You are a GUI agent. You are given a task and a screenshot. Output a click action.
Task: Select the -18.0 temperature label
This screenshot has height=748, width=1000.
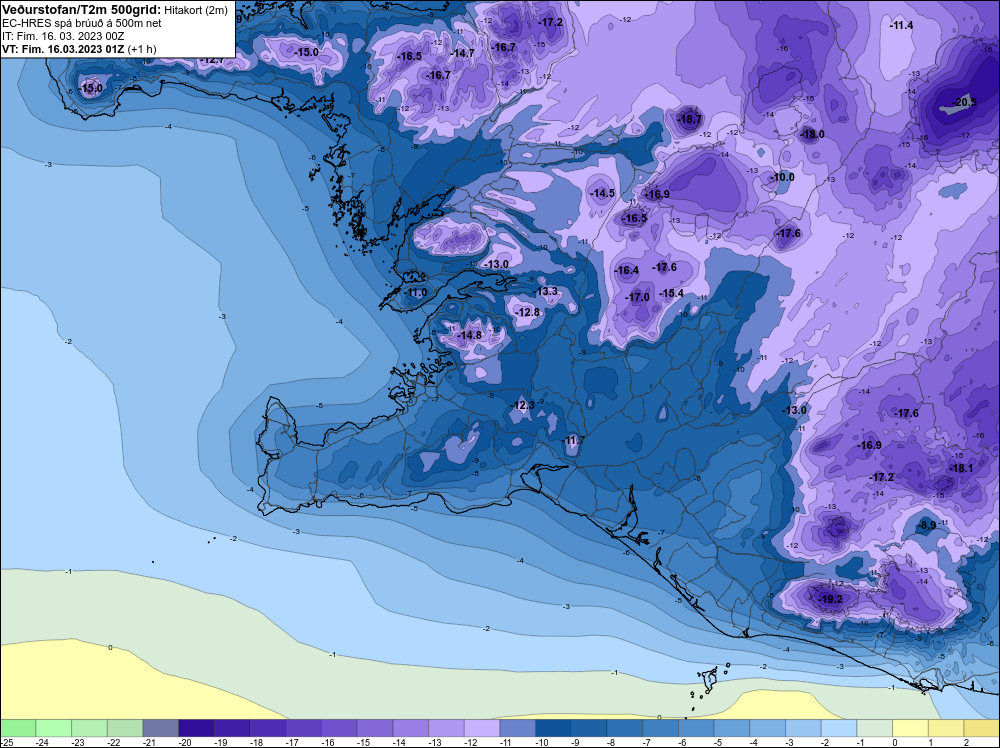pos(812,134)
